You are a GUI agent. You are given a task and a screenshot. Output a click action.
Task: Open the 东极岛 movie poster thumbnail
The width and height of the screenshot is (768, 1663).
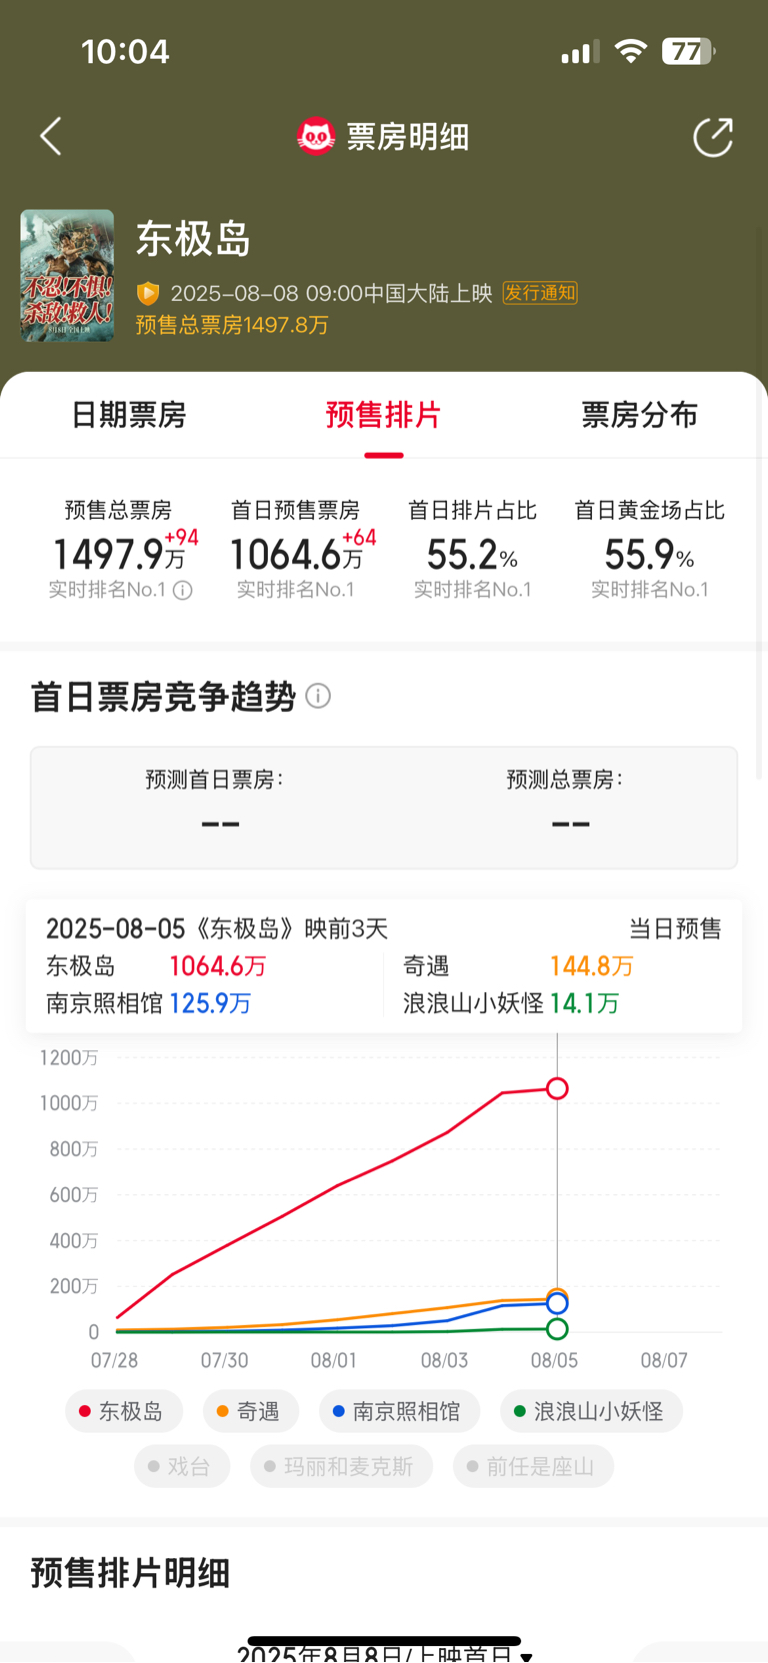point(67,276)
